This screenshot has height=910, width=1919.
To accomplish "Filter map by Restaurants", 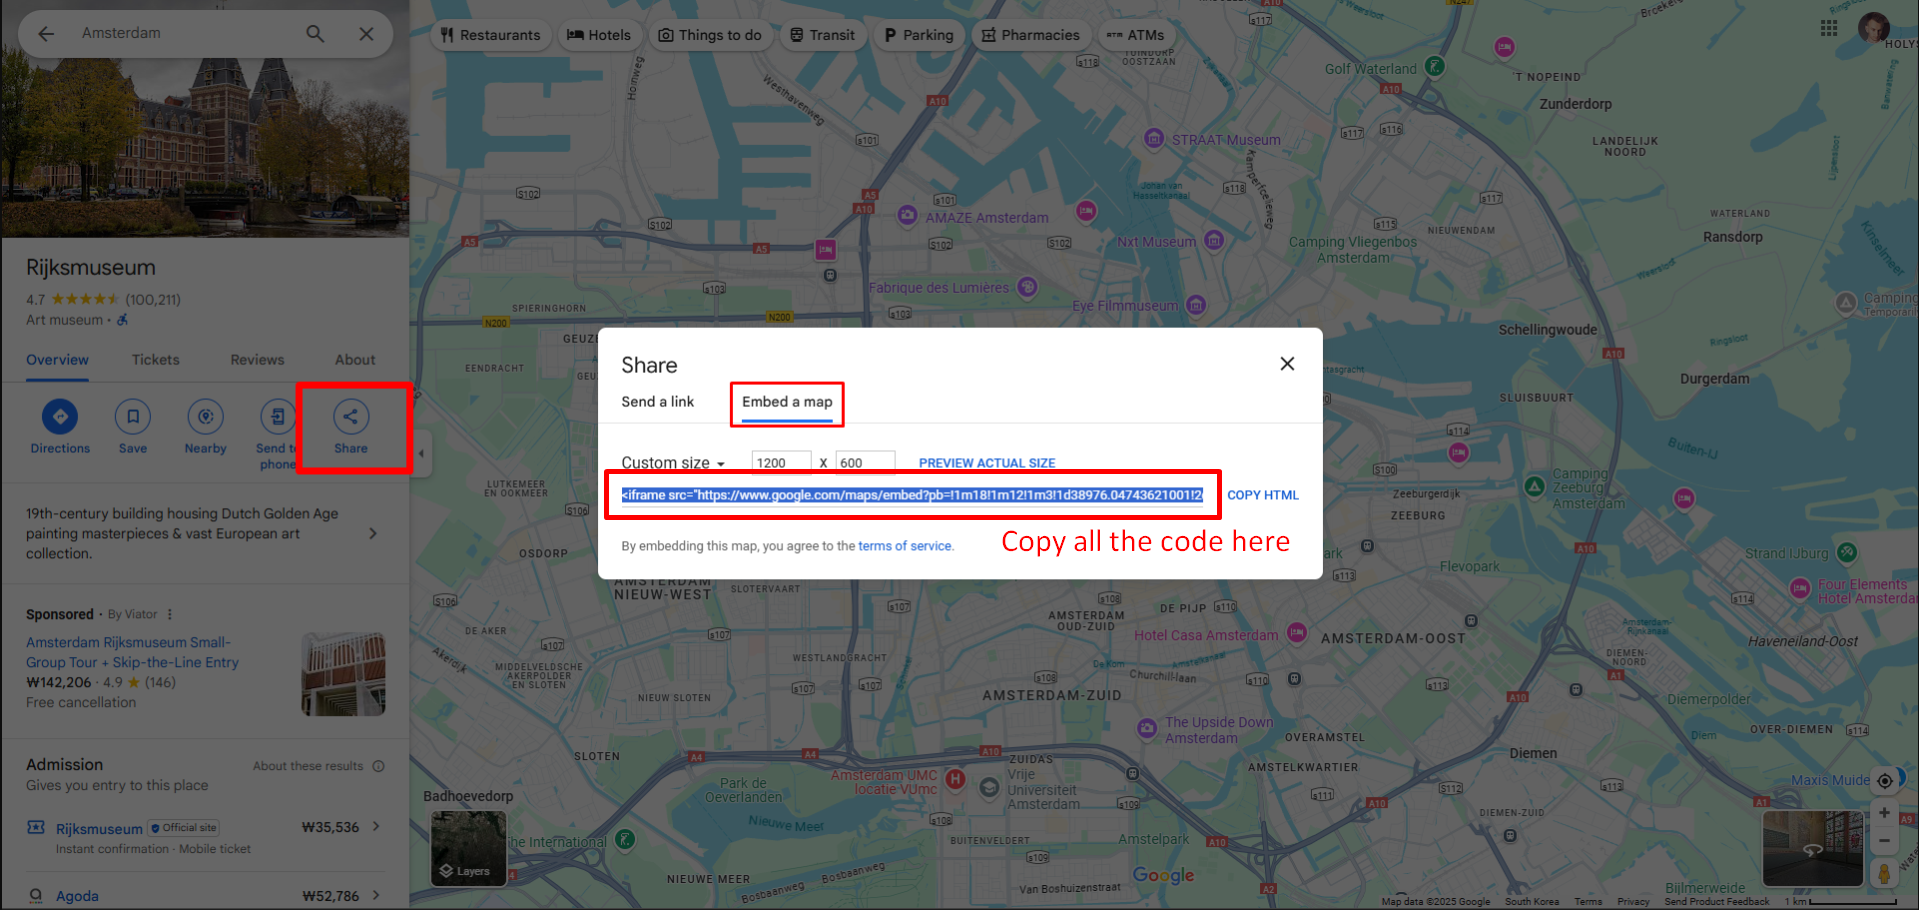I will coord(490,35).
